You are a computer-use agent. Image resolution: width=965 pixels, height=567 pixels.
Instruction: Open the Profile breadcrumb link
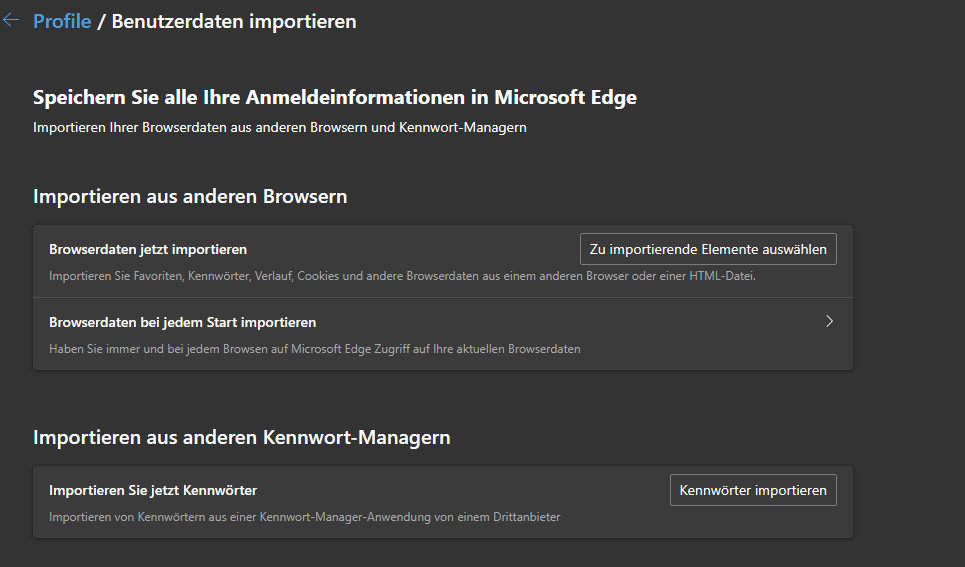pyautogui.click(x=62, y=21)
